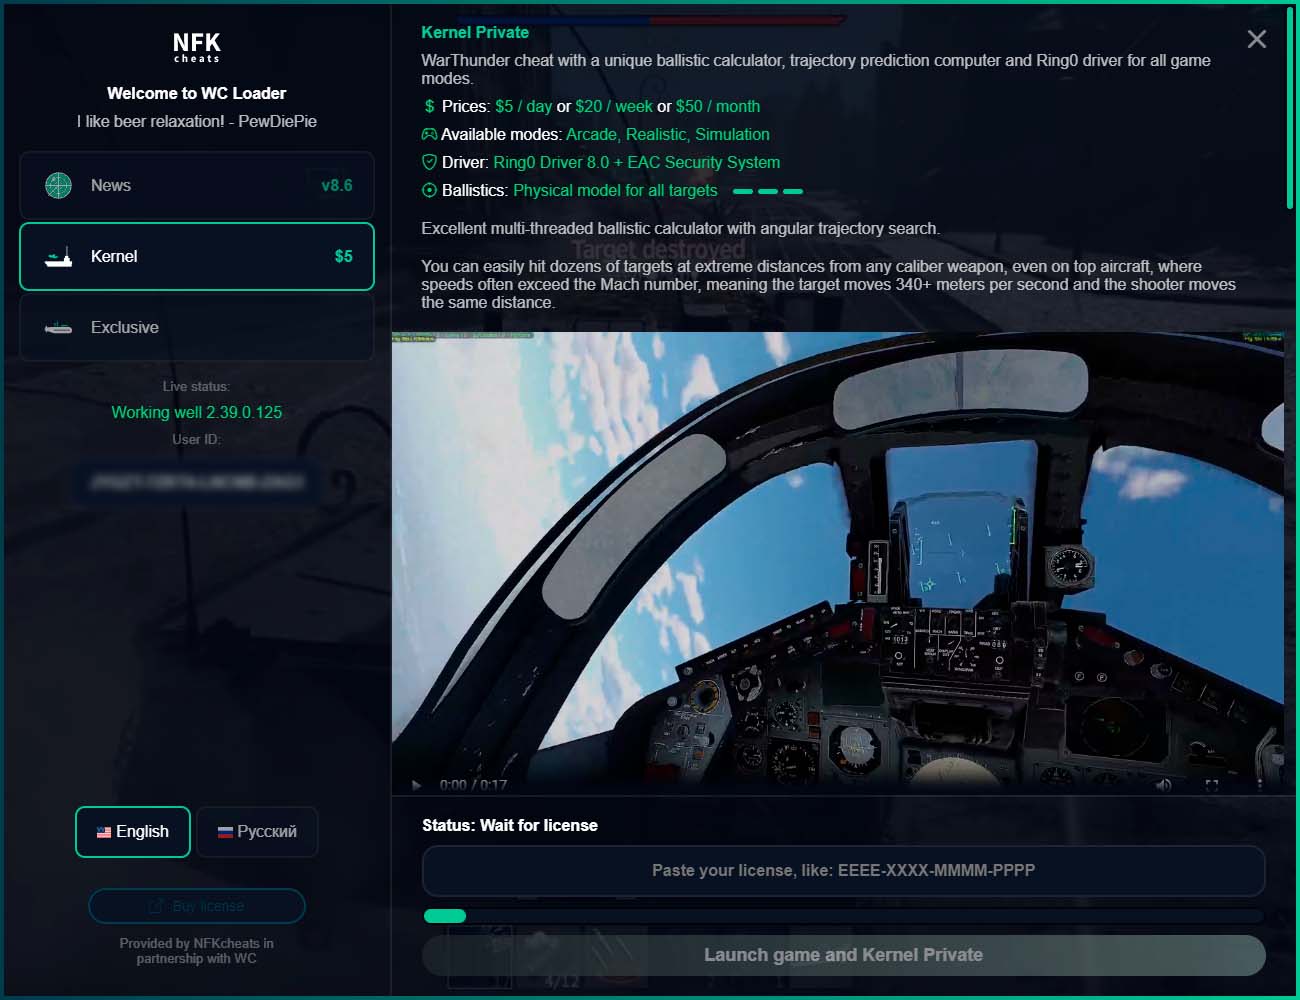Screen dimensions: 1300x1000
Task: Click the Buy license button
Action: (x=197, y=906)
